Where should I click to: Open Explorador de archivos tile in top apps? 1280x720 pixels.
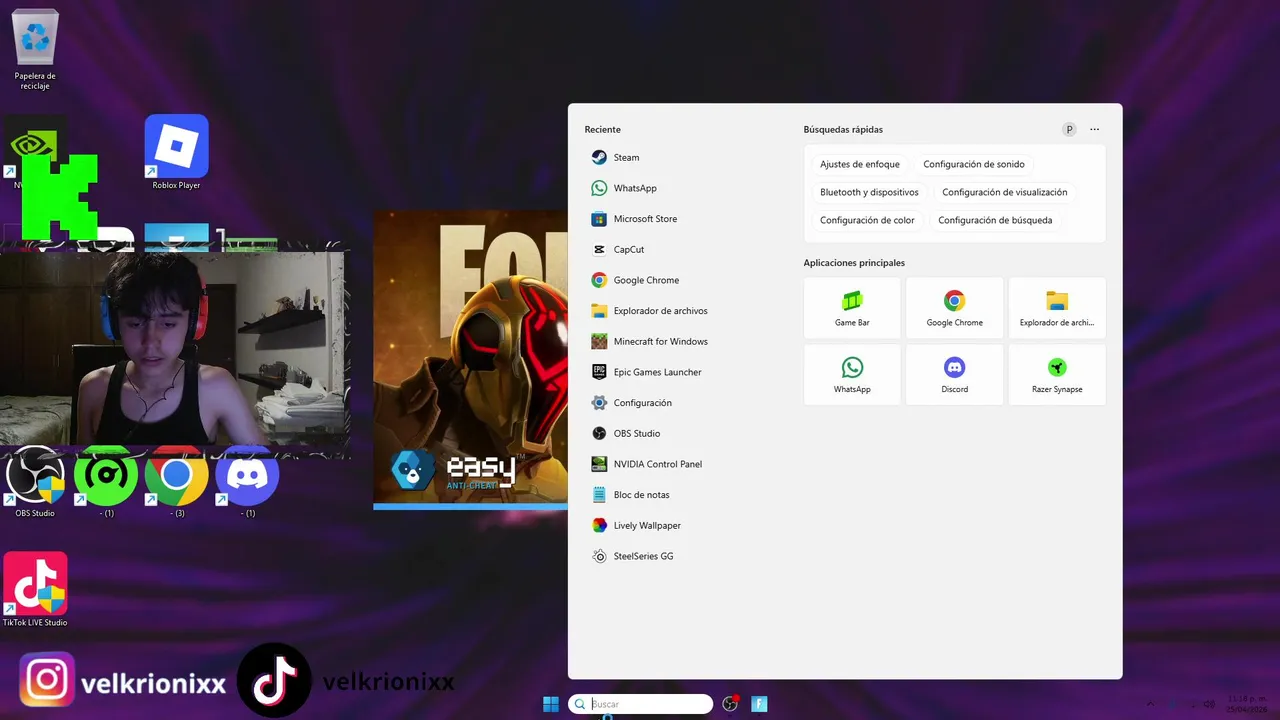(x=1057, y=308)
